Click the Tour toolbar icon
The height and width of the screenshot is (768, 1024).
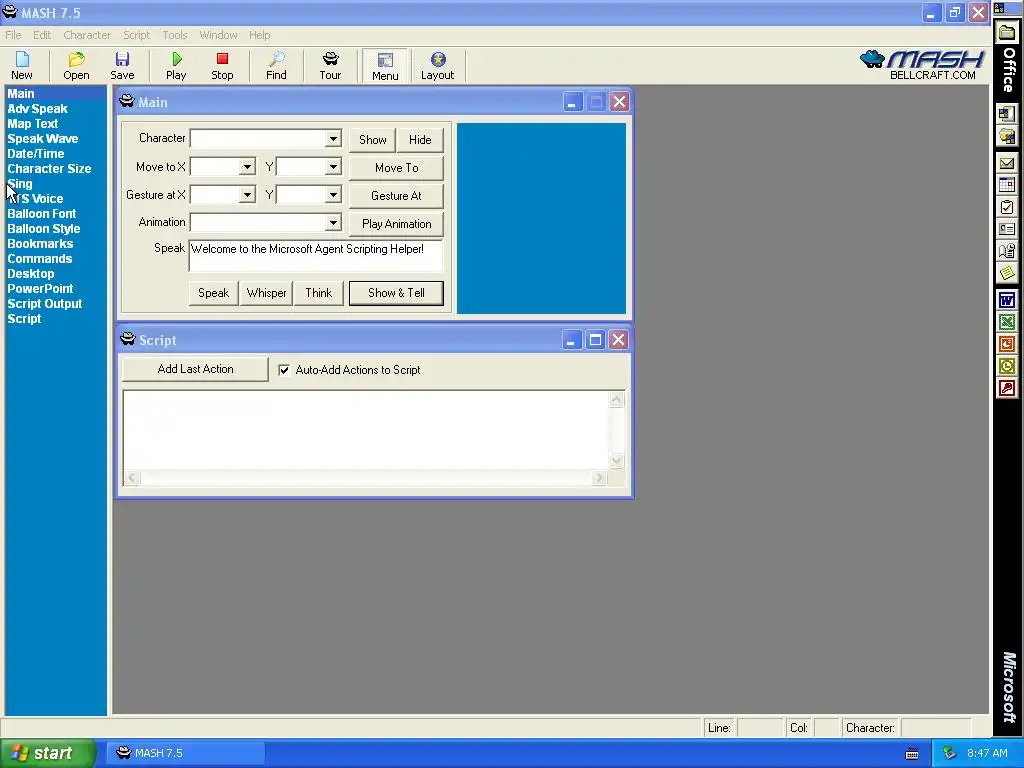[330, 66]
